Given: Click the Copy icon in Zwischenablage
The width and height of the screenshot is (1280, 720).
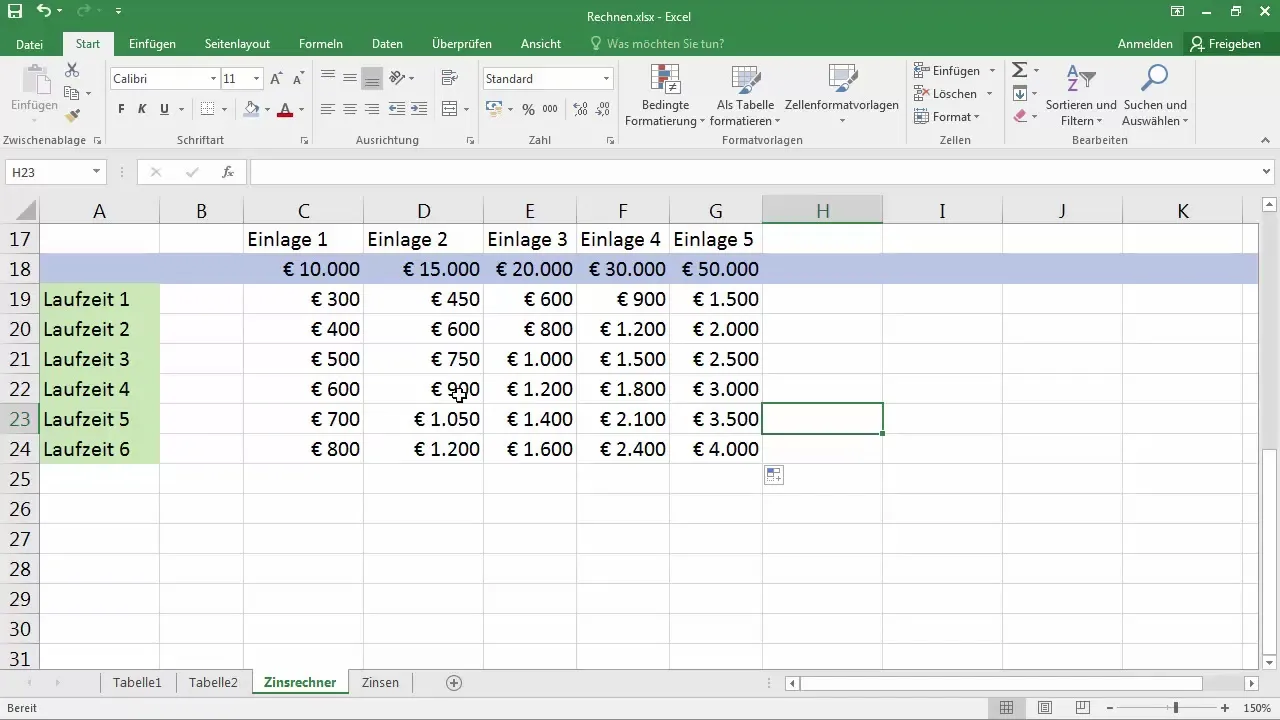Looking at the screenshot, I should point(72,94).
